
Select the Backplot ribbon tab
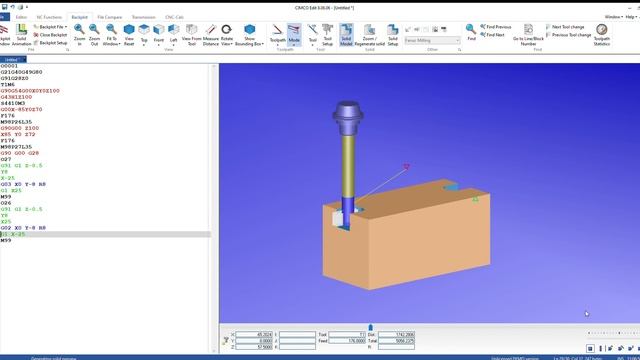point(80,17)
